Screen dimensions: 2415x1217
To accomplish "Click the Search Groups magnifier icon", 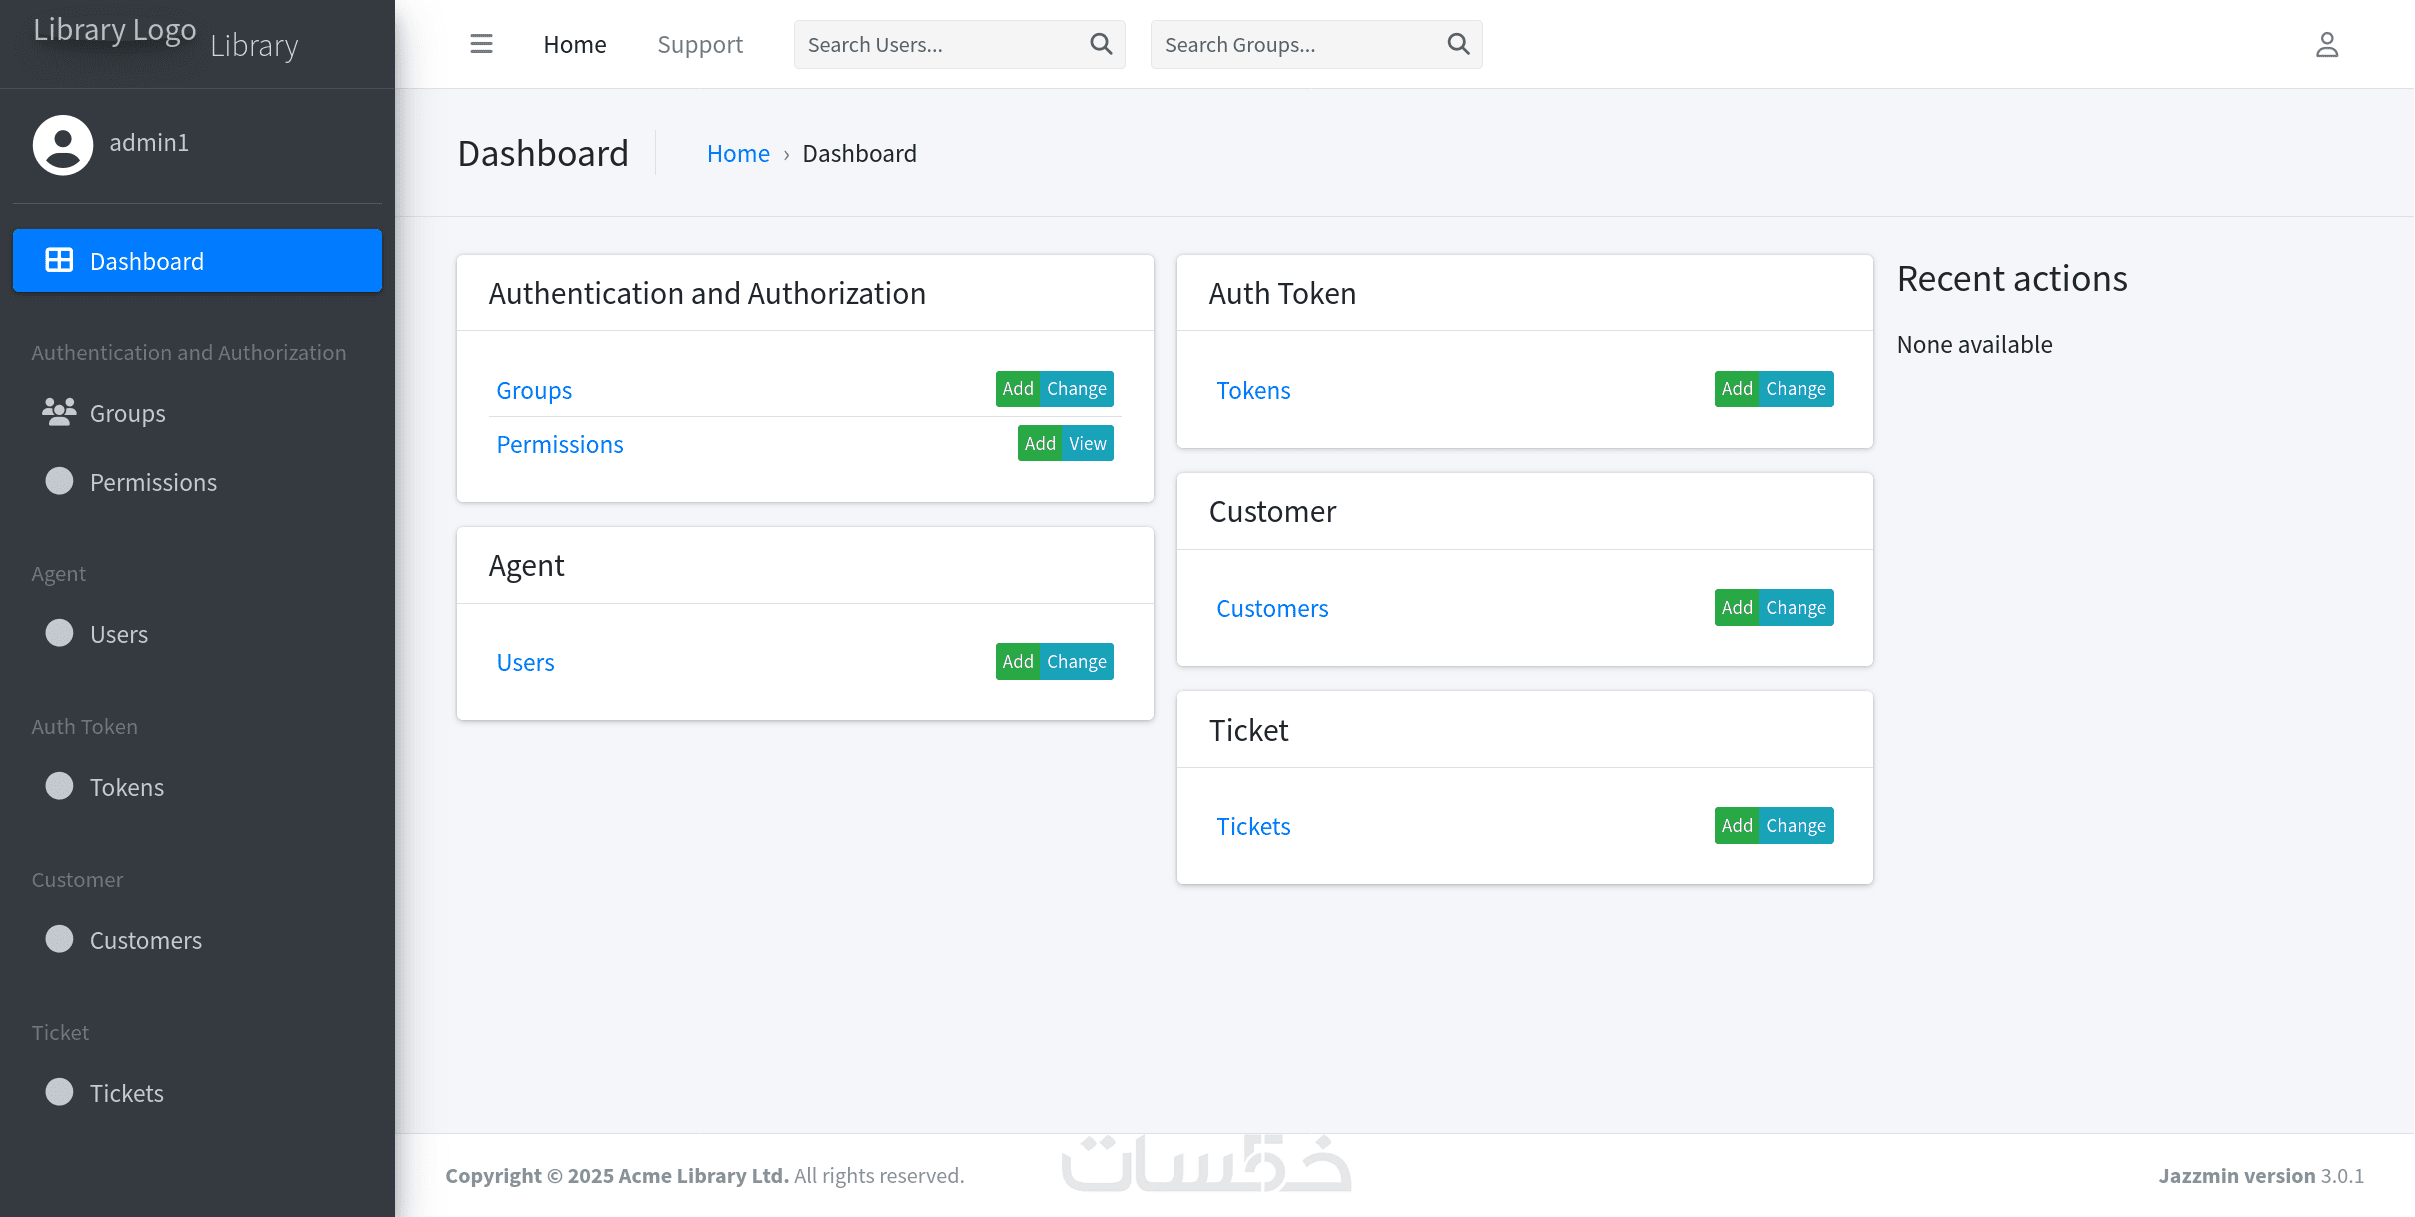I will click(x=1458, y=44).
